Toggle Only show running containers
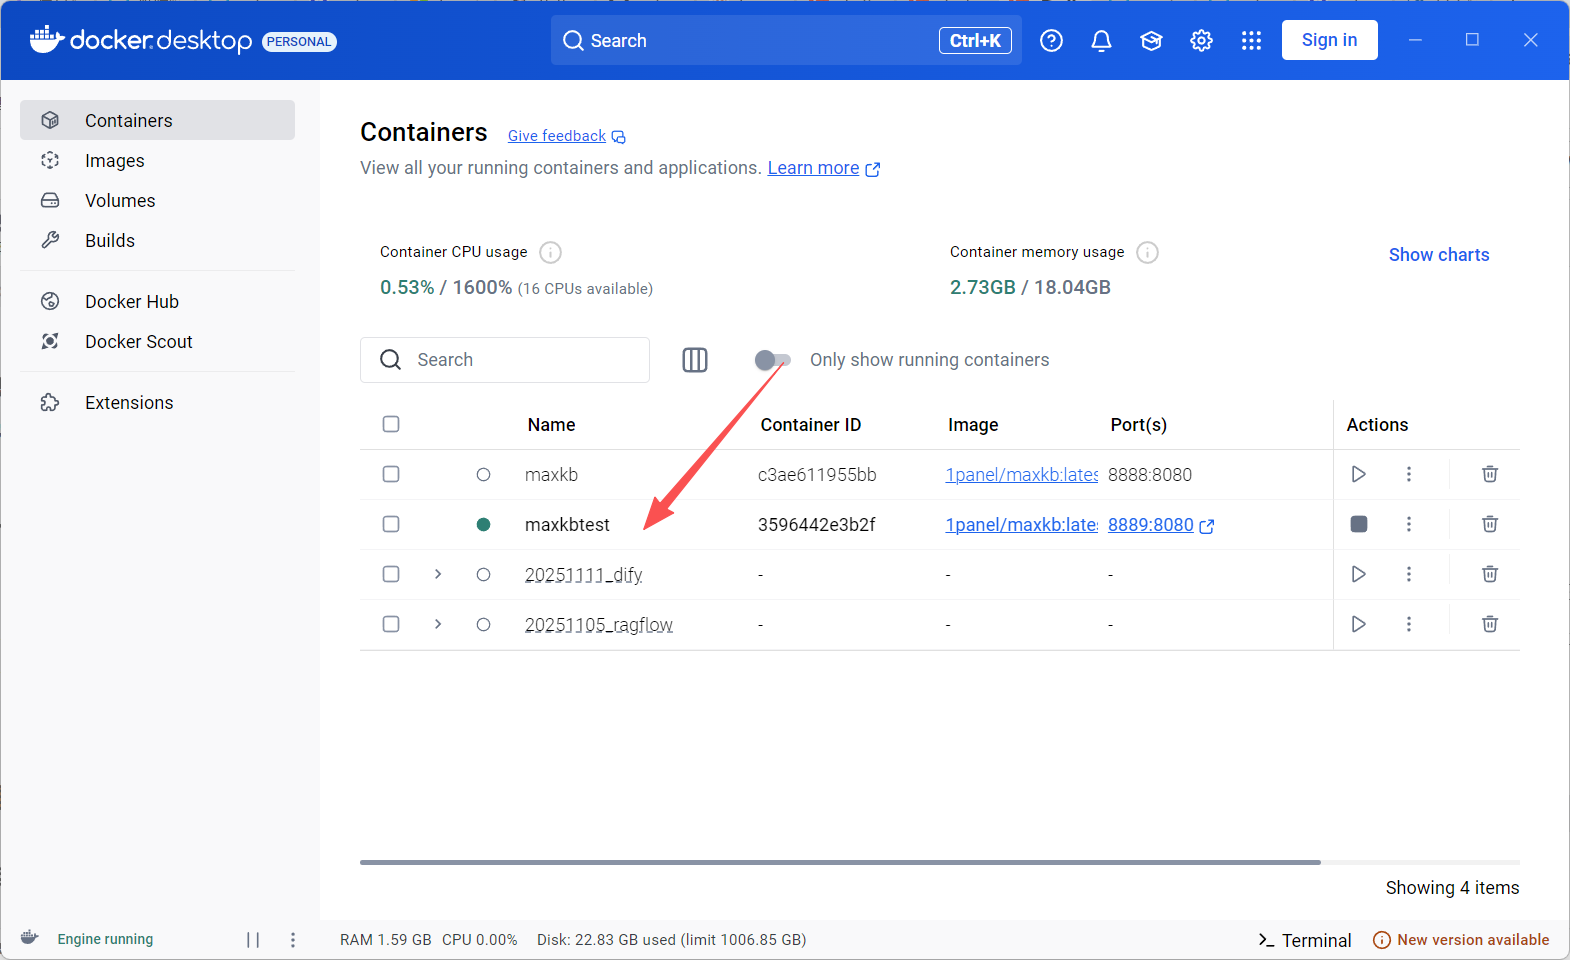The image size is (1570, 960). pyautogui.click(x=772, y=360)
